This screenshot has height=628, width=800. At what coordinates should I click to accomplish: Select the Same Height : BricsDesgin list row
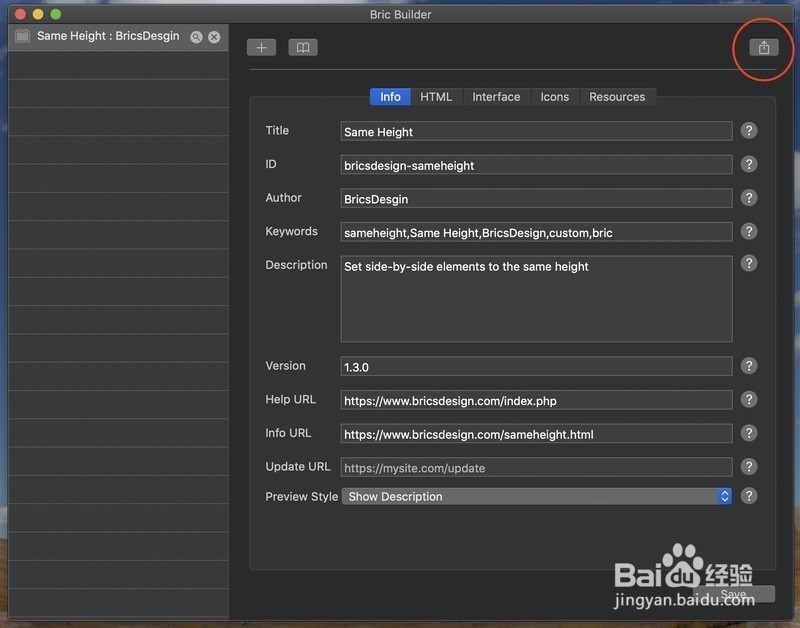tap(118, 37)
